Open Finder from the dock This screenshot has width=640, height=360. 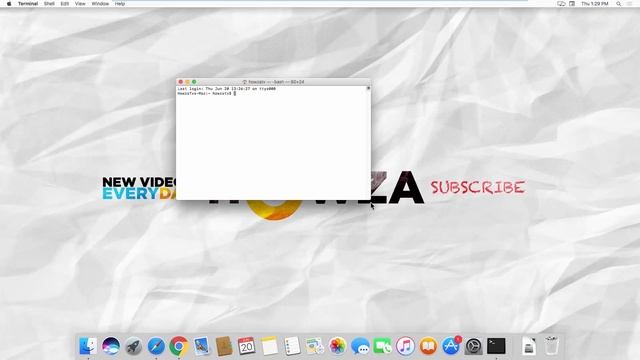point(88,346)
